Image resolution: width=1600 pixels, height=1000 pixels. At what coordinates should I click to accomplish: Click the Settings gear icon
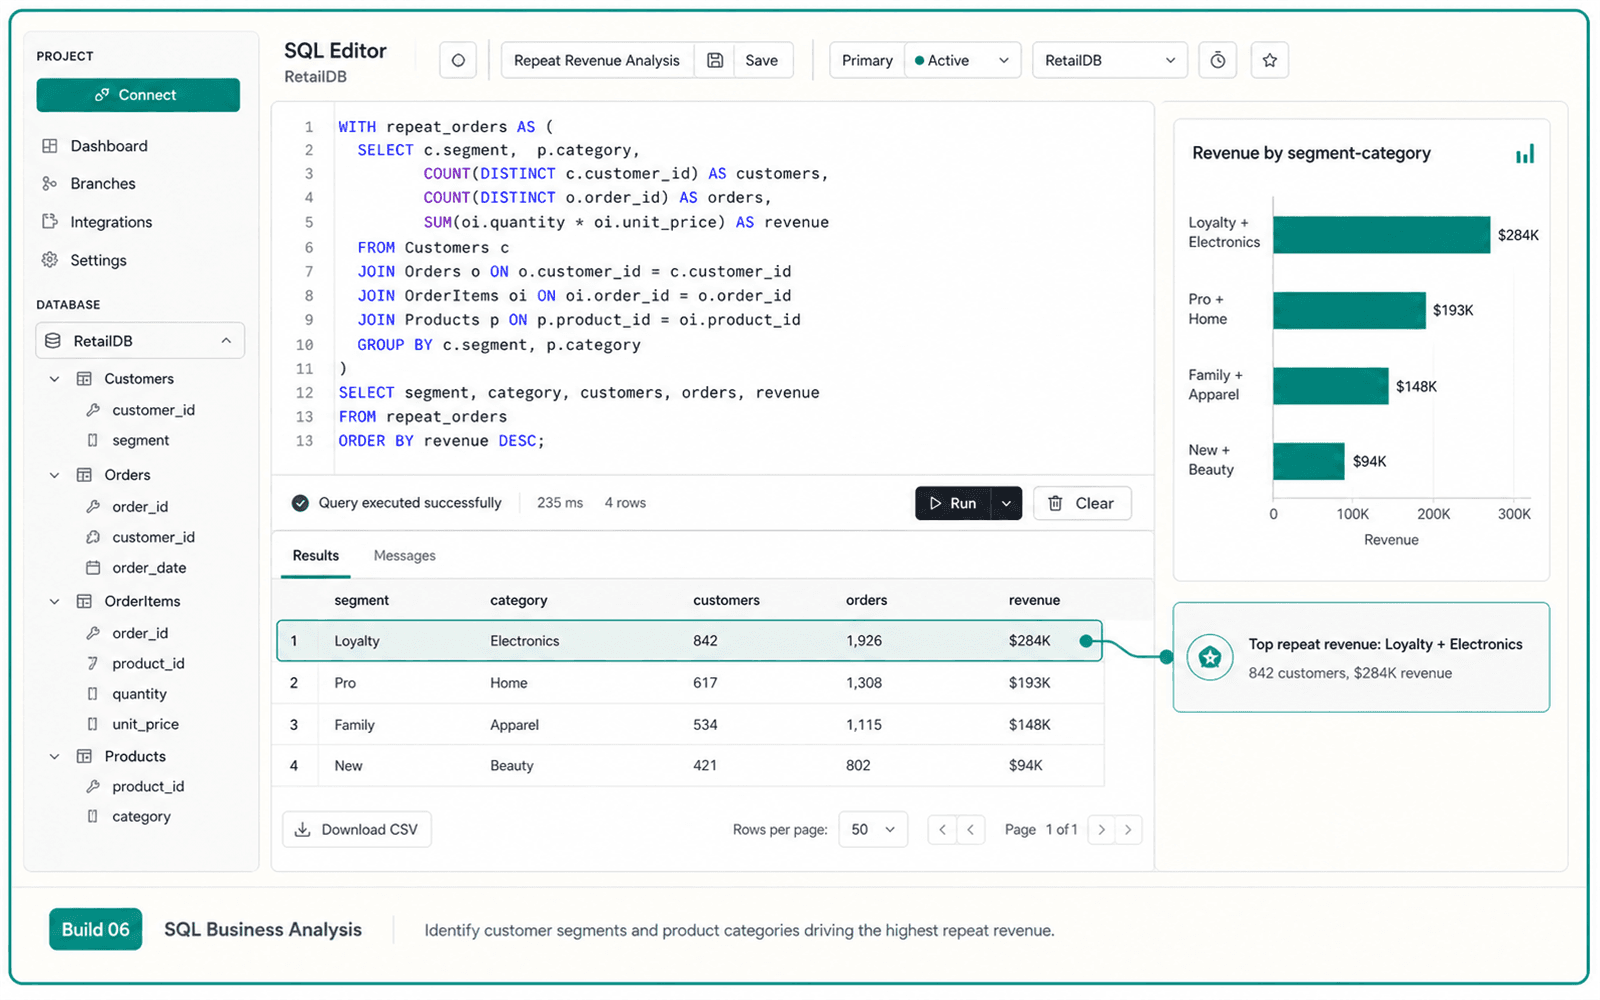pyautogui.click(x=50, y=260)
